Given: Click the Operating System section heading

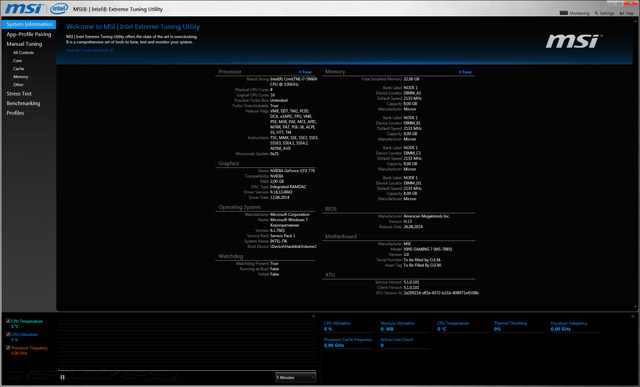Looking at the screenshot, I should [239, 207].
